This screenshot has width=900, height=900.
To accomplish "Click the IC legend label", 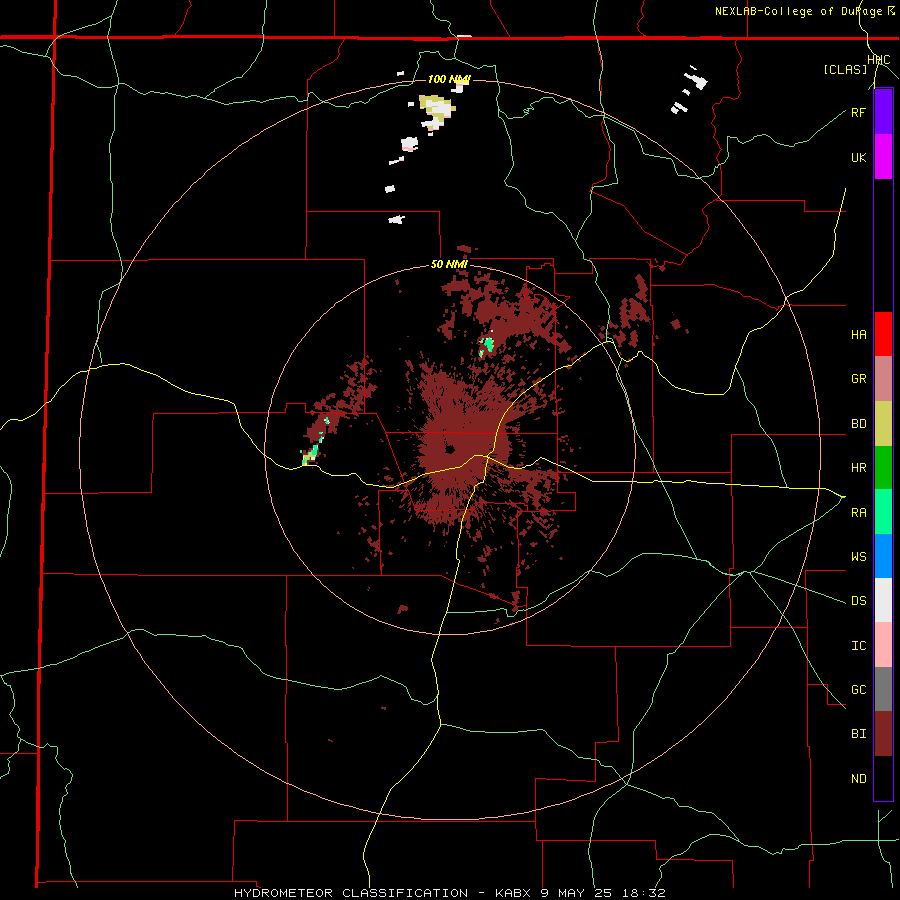I will click(x=859, y=646).
